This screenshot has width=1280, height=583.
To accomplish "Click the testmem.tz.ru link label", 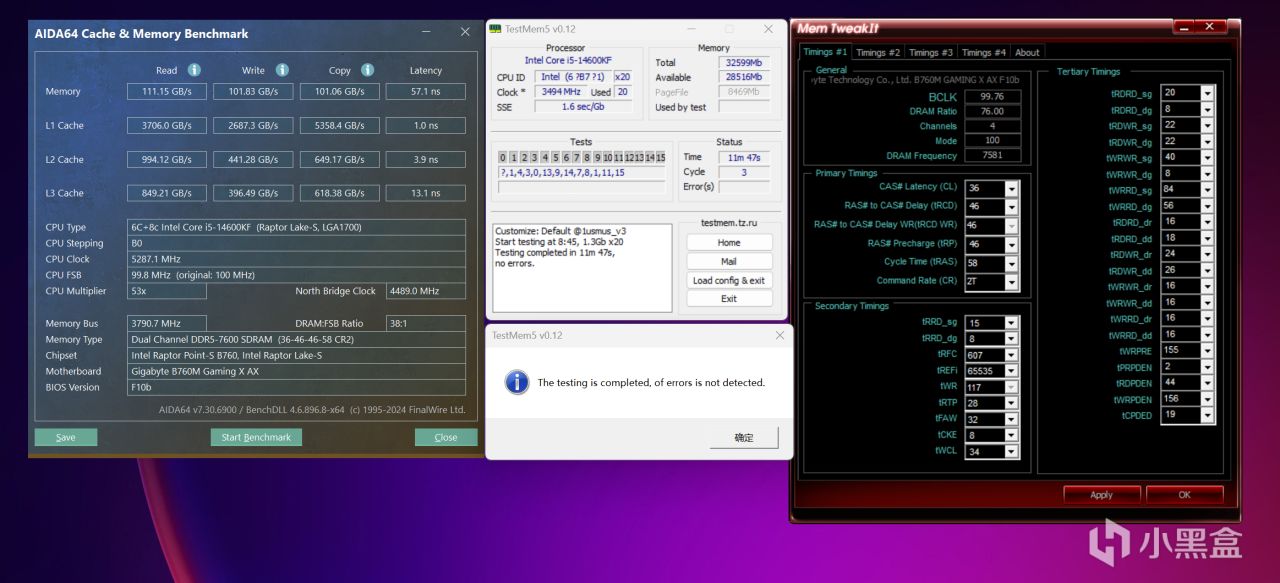I will (x=729, y=224).
